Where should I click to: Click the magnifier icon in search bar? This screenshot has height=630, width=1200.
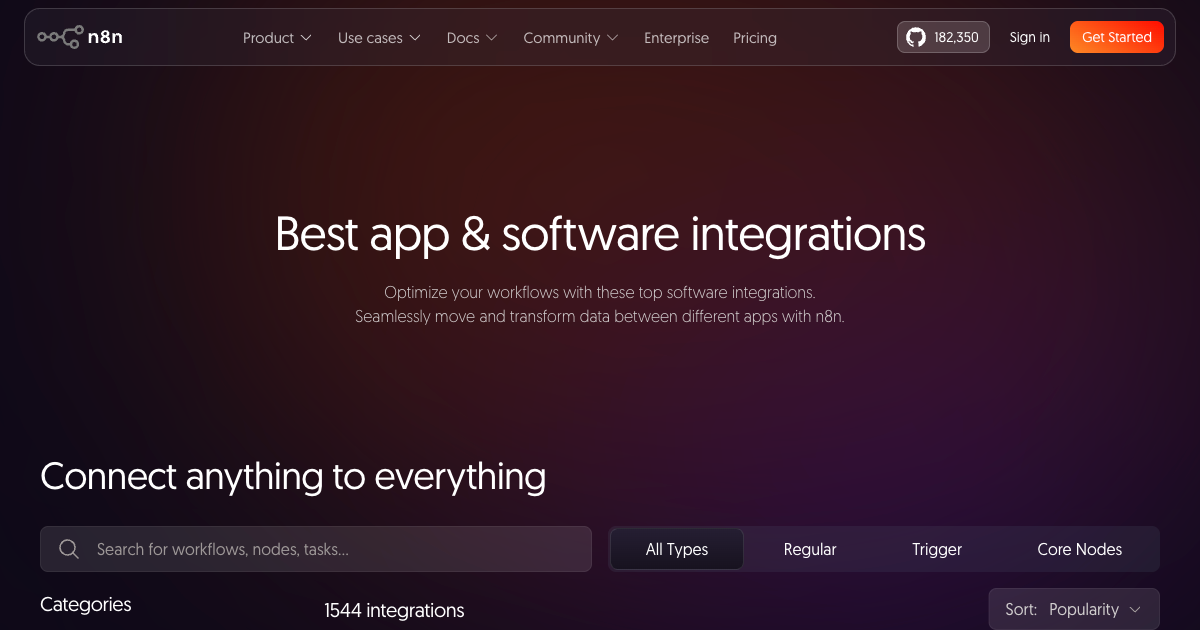pos(69,549)
